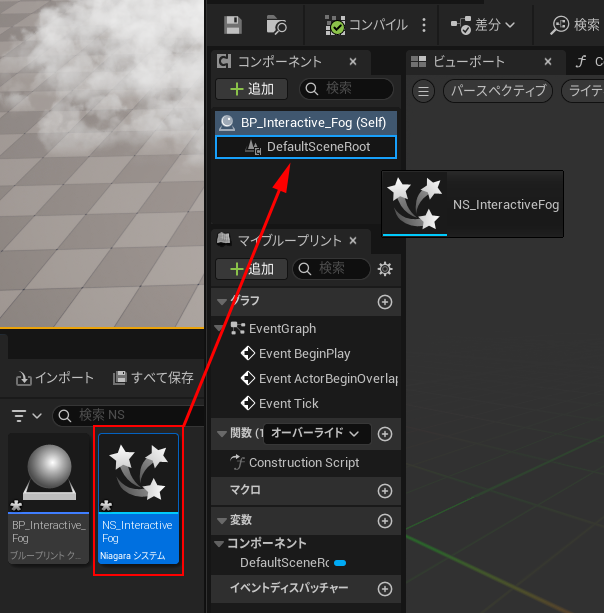Viewport: 604px width, 613px height.
Task: Select DefaultSceneRoot in the component tree
Action: point(318,147)
